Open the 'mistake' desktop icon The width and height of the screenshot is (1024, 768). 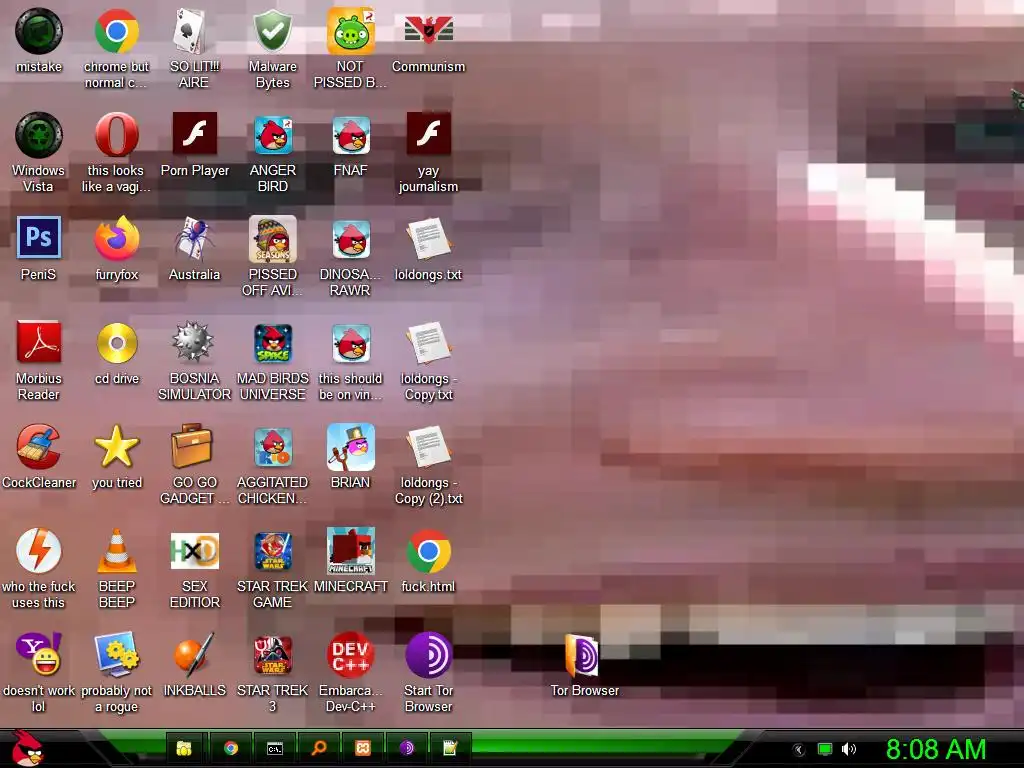[x=39, y=31]
